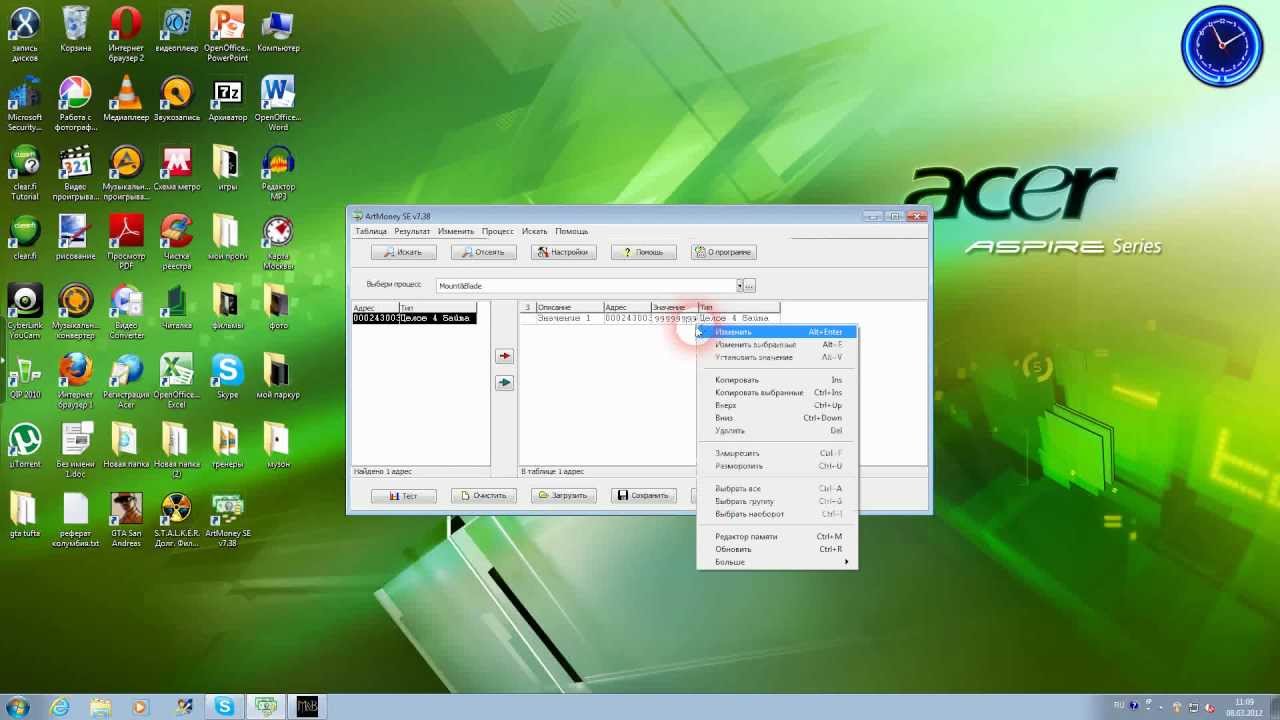This screenshot has width=1280, height=720.
Task: Select the found address 00024300 row
Action: [414, 318]
